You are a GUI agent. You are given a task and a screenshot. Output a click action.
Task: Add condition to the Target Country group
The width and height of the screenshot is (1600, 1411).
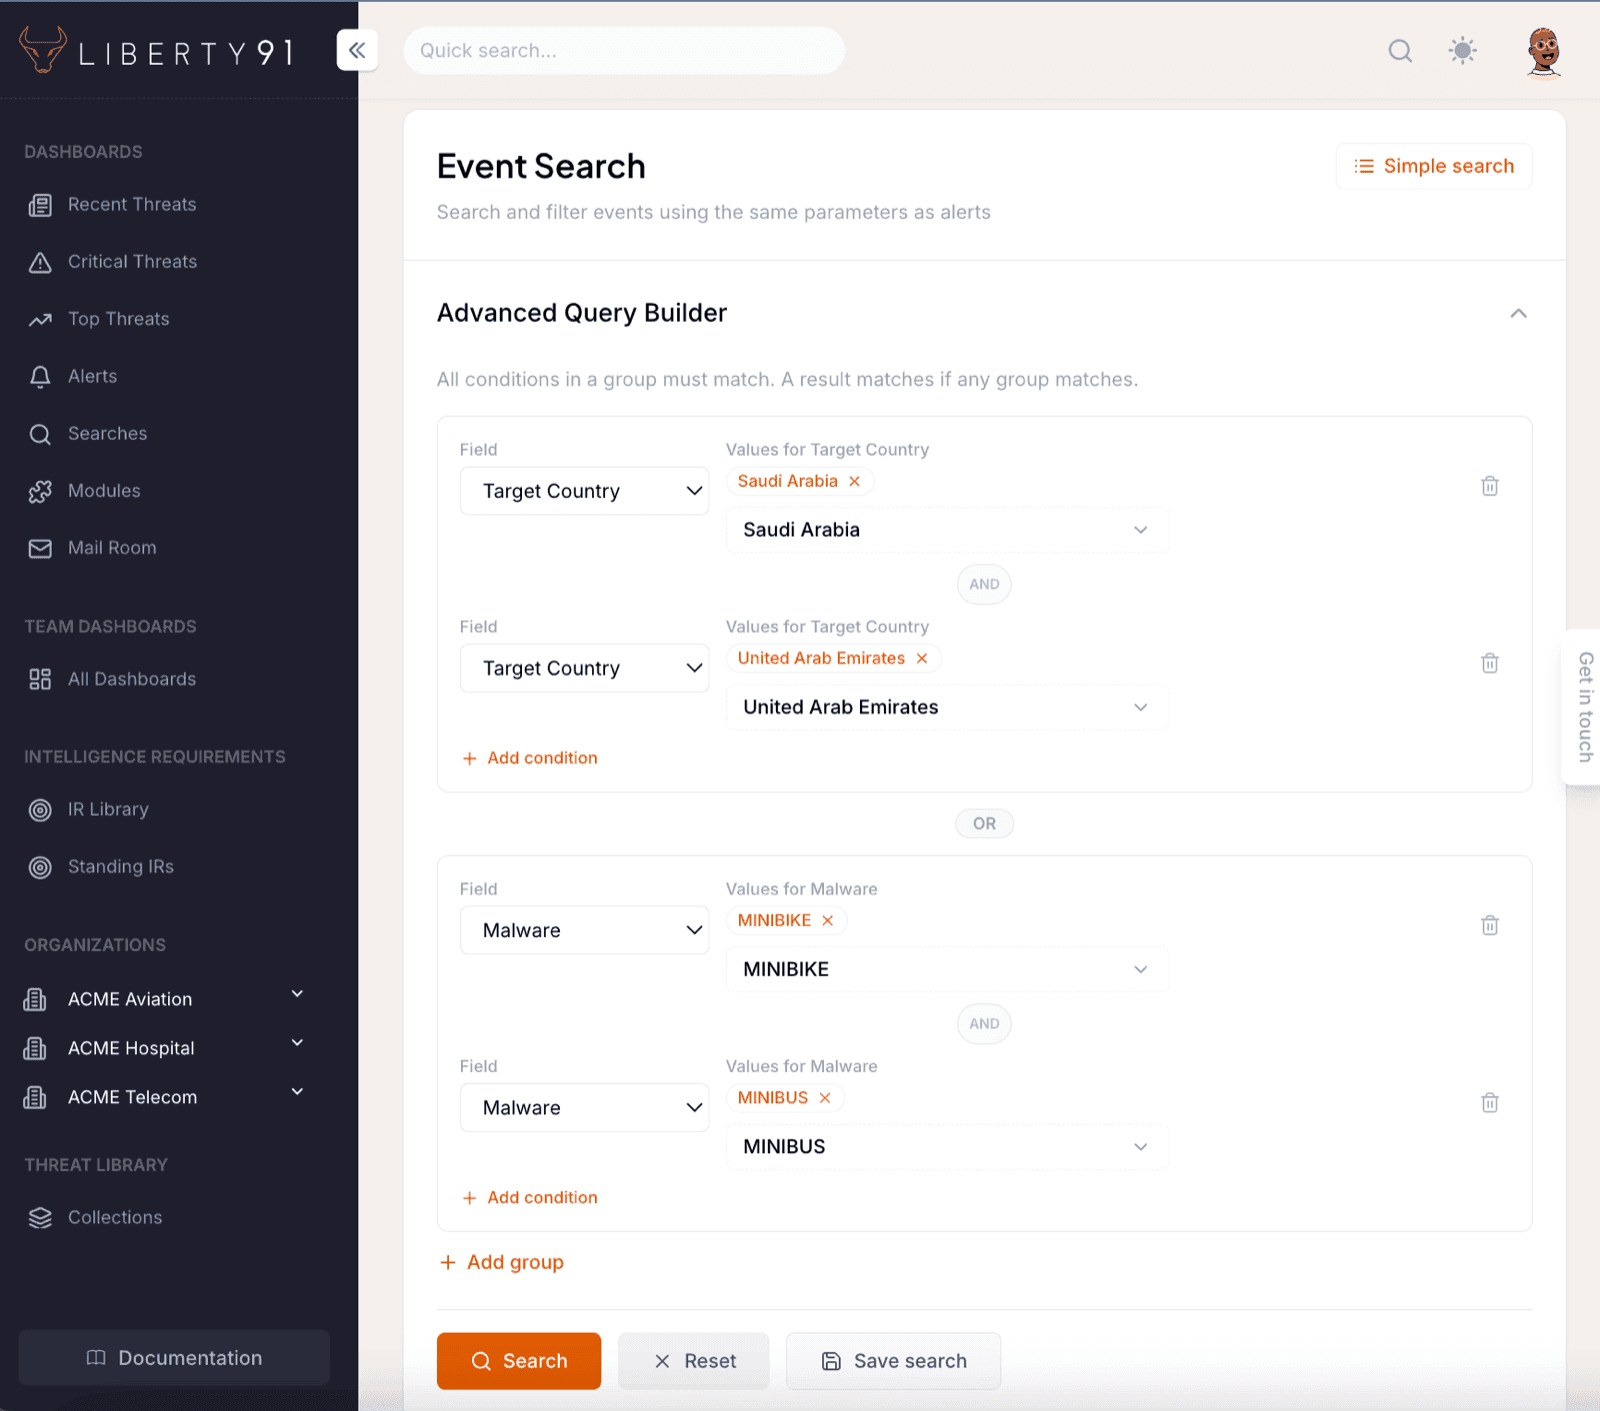coord(530,758)
